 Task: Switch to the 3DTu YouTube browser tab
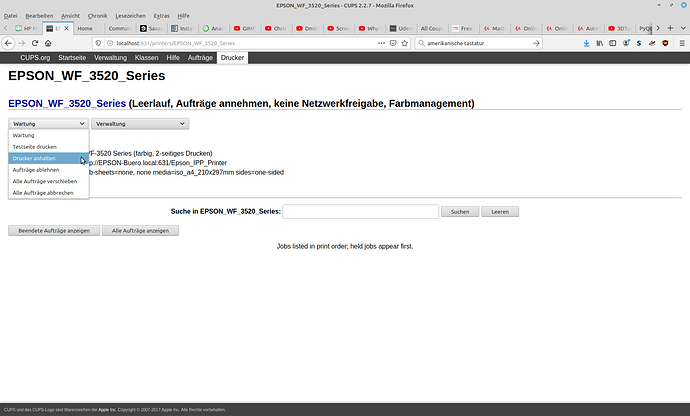(x=619, y=28)
